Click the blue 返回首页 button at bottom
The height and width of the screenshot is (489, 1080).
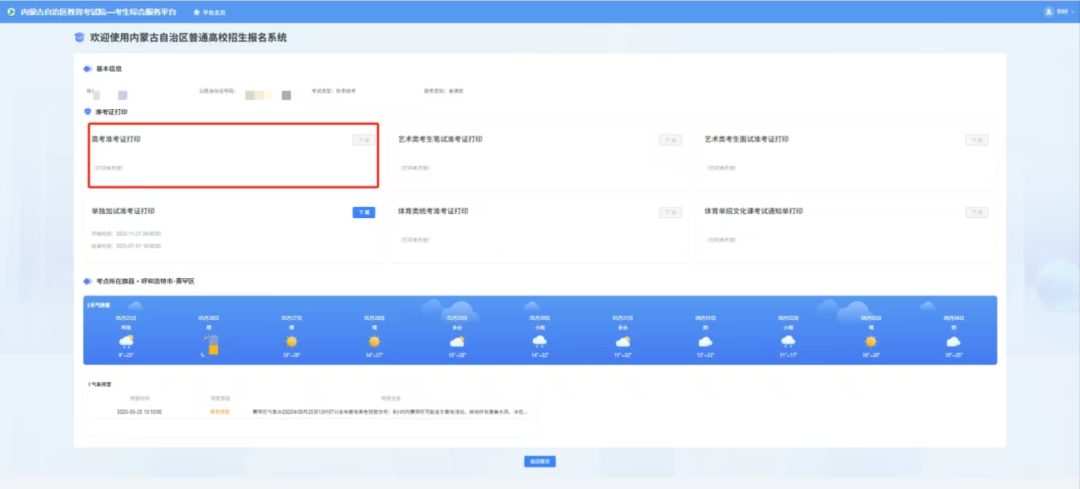pos(539,461)
